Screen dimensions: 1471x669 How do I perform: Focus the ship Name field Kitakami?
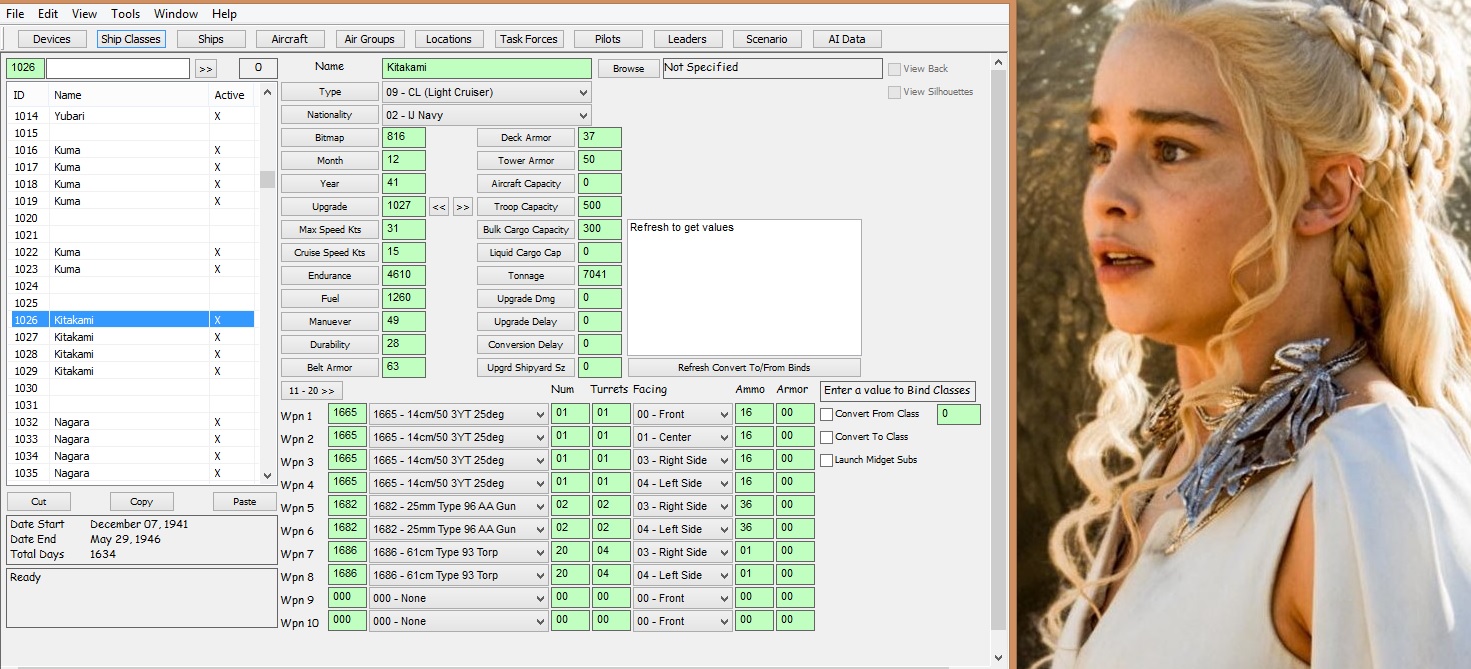point(487,68)
